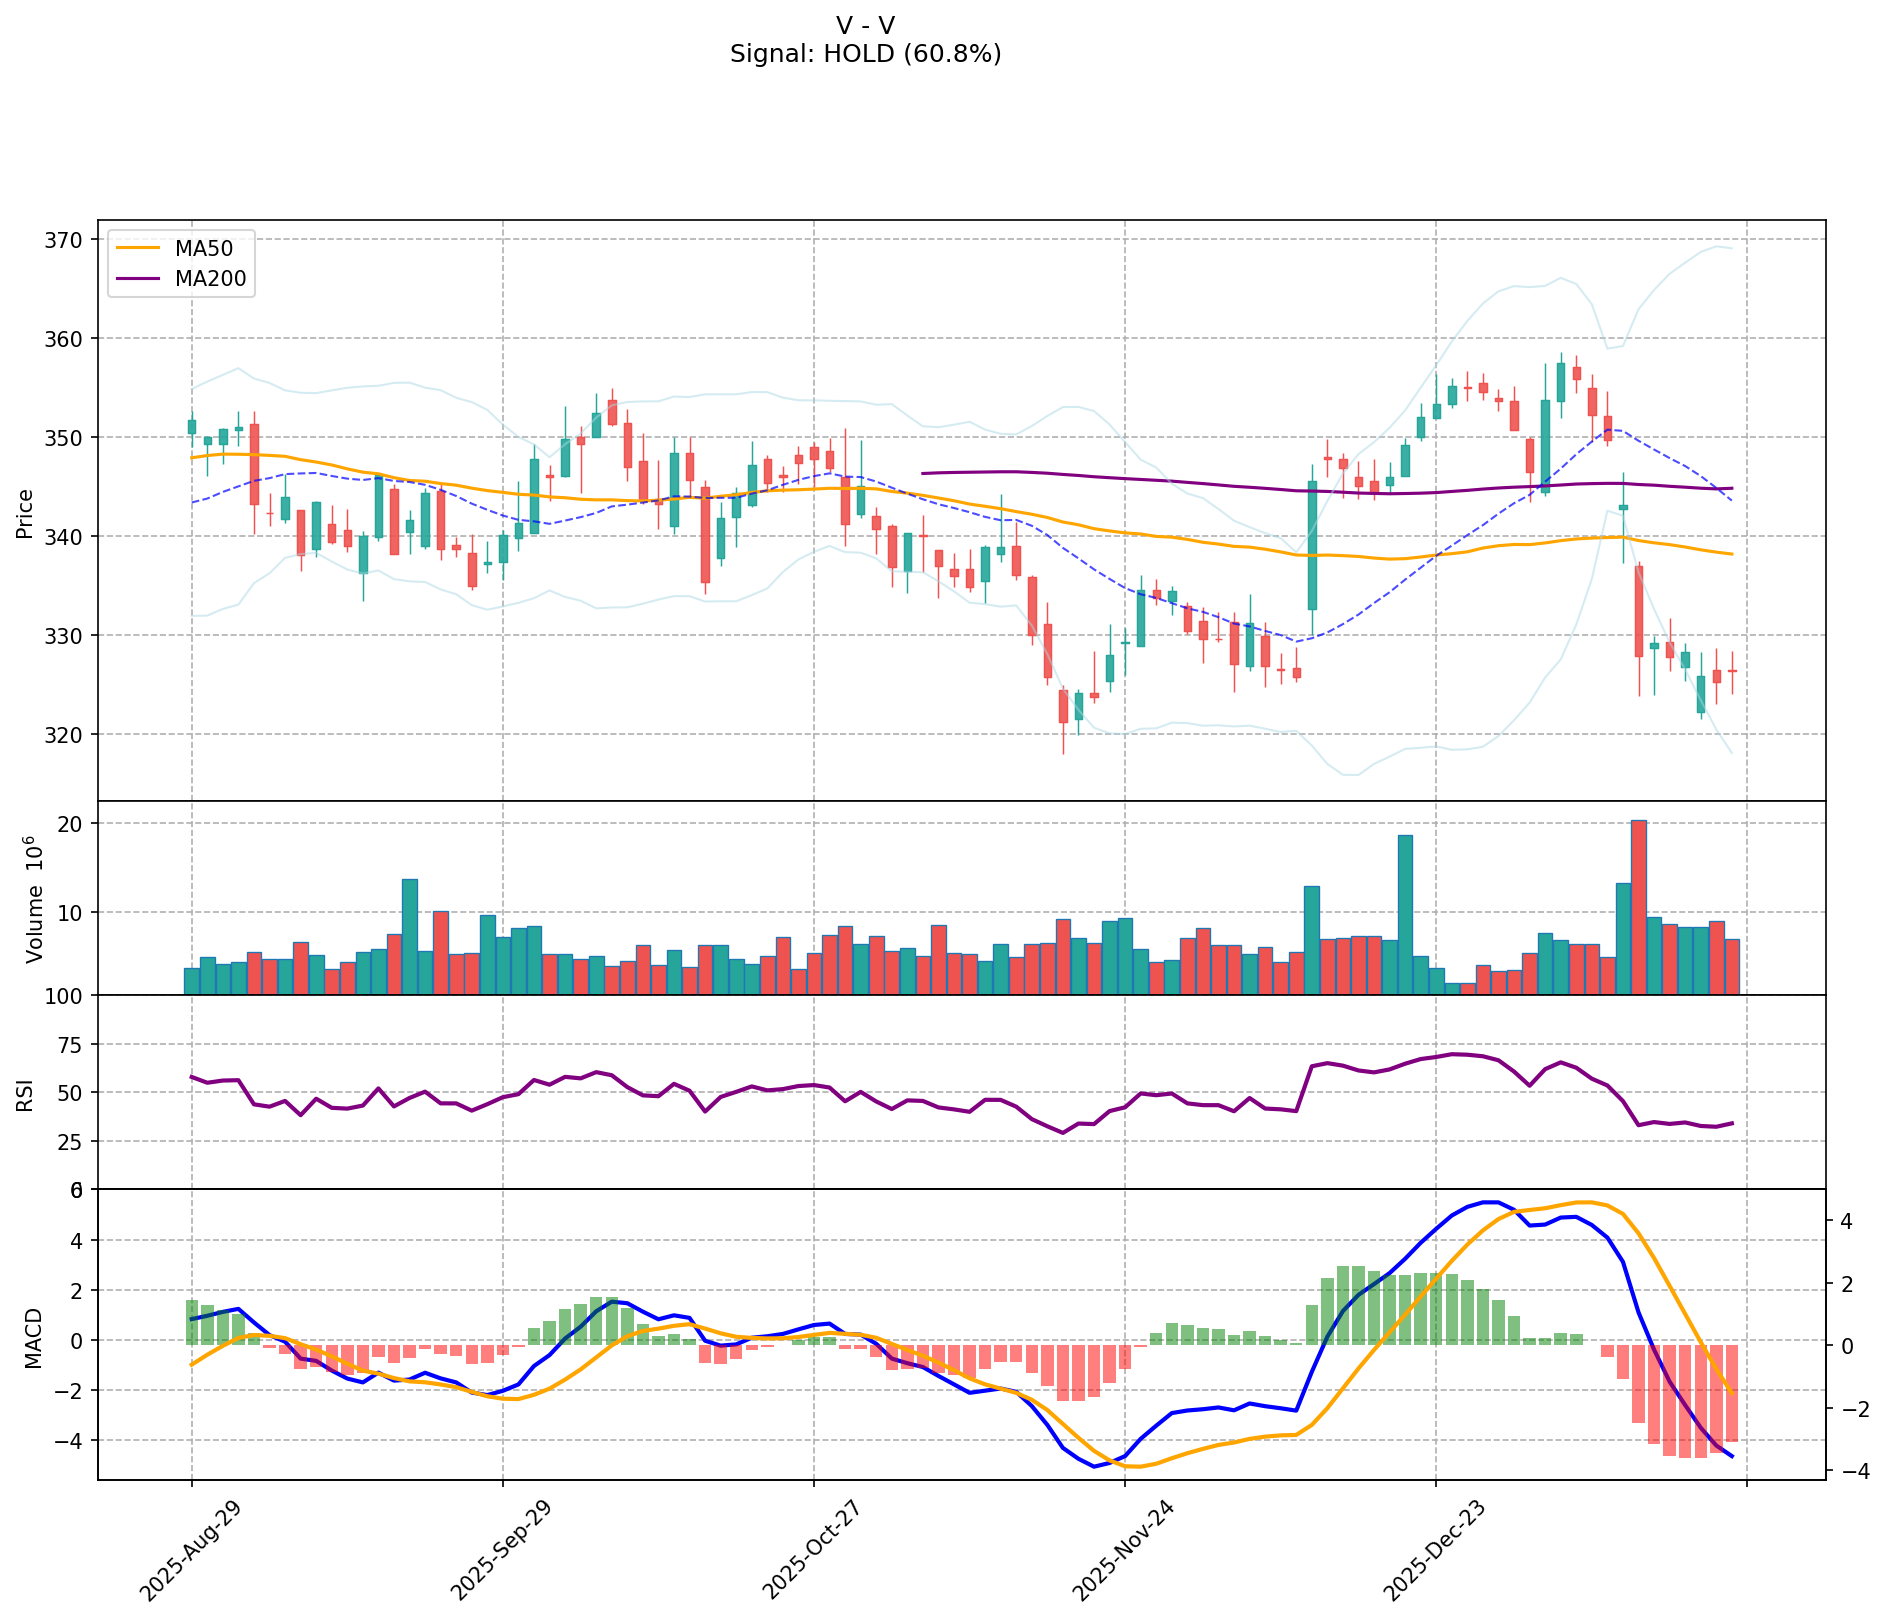The width and height of the screenshot is (1886, 1619).
Task: Click the MA50 legend label
Action: 203,249
